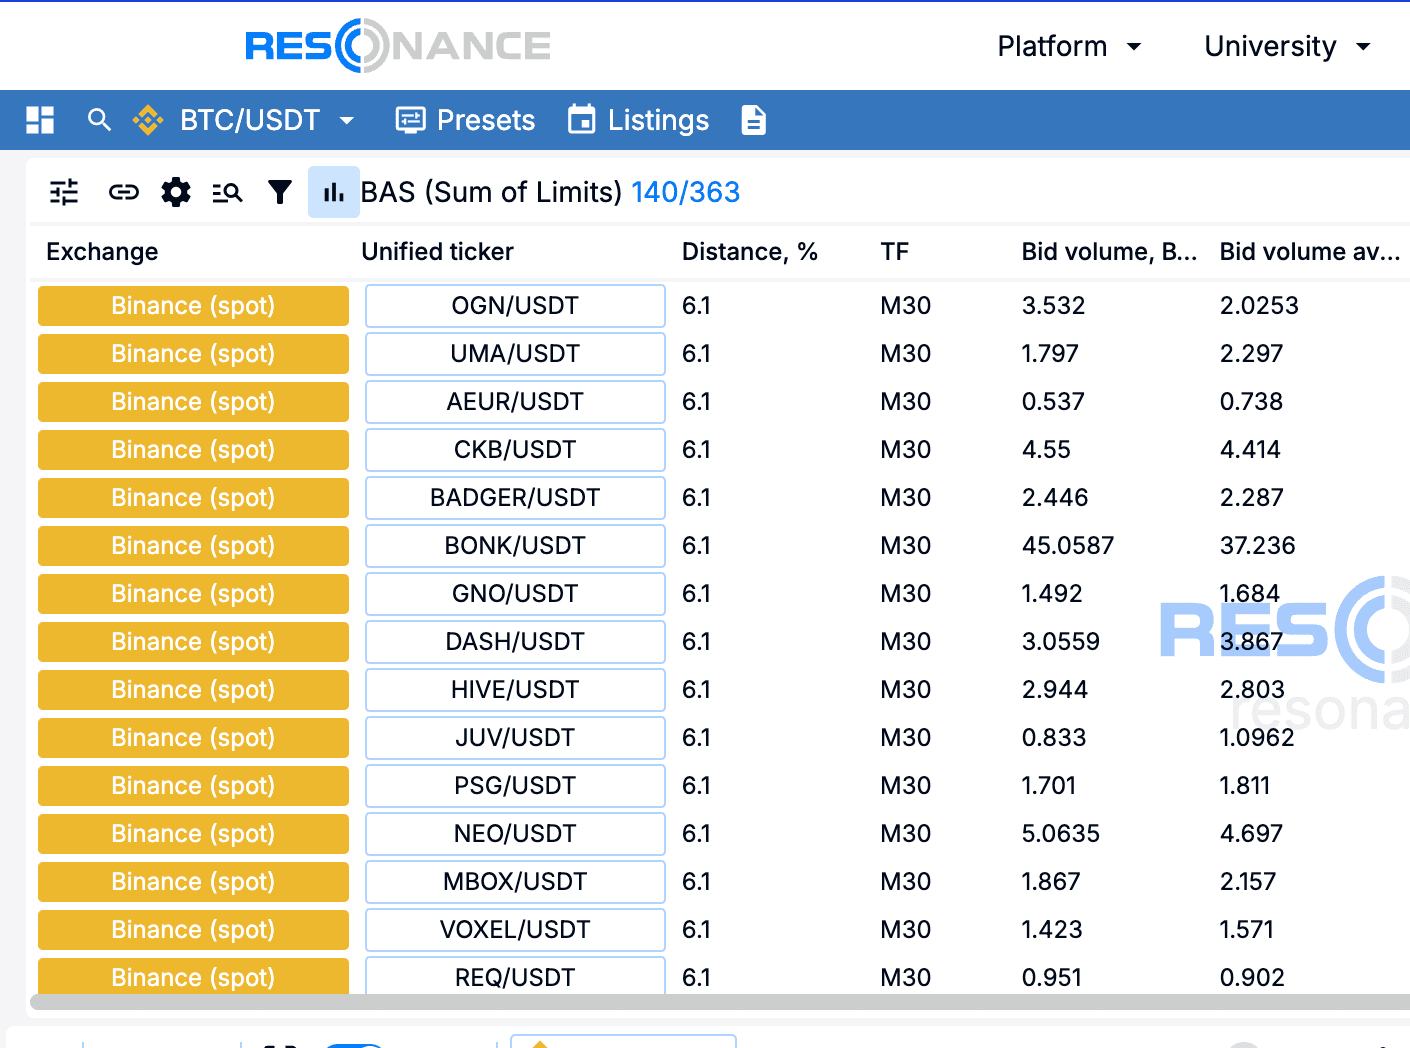The width and height of the screenshot is (1410, 1048).
Task: Sort by the Bid volume av... column header
Action: pyautogui.click(x=1310, y=252)
